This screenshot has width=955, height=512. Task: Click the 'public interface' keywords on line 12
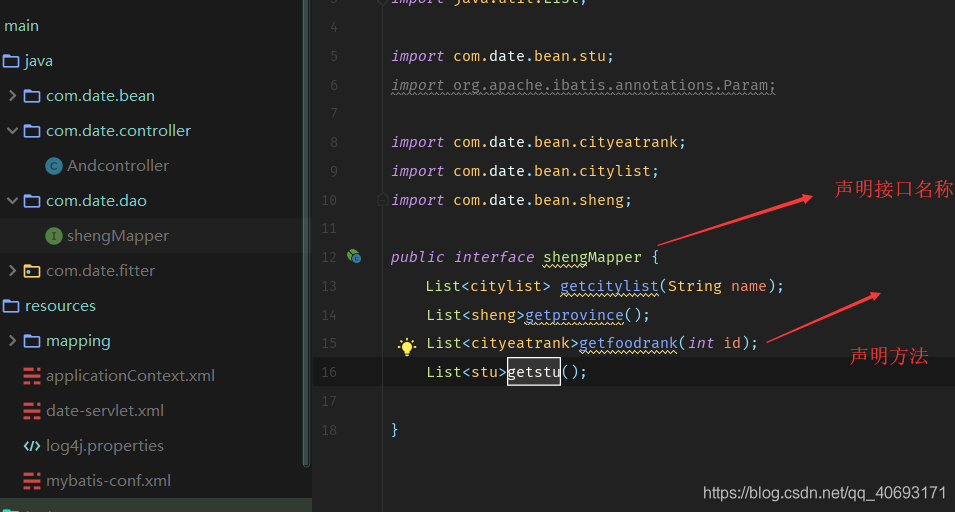[x=462, y=258]
